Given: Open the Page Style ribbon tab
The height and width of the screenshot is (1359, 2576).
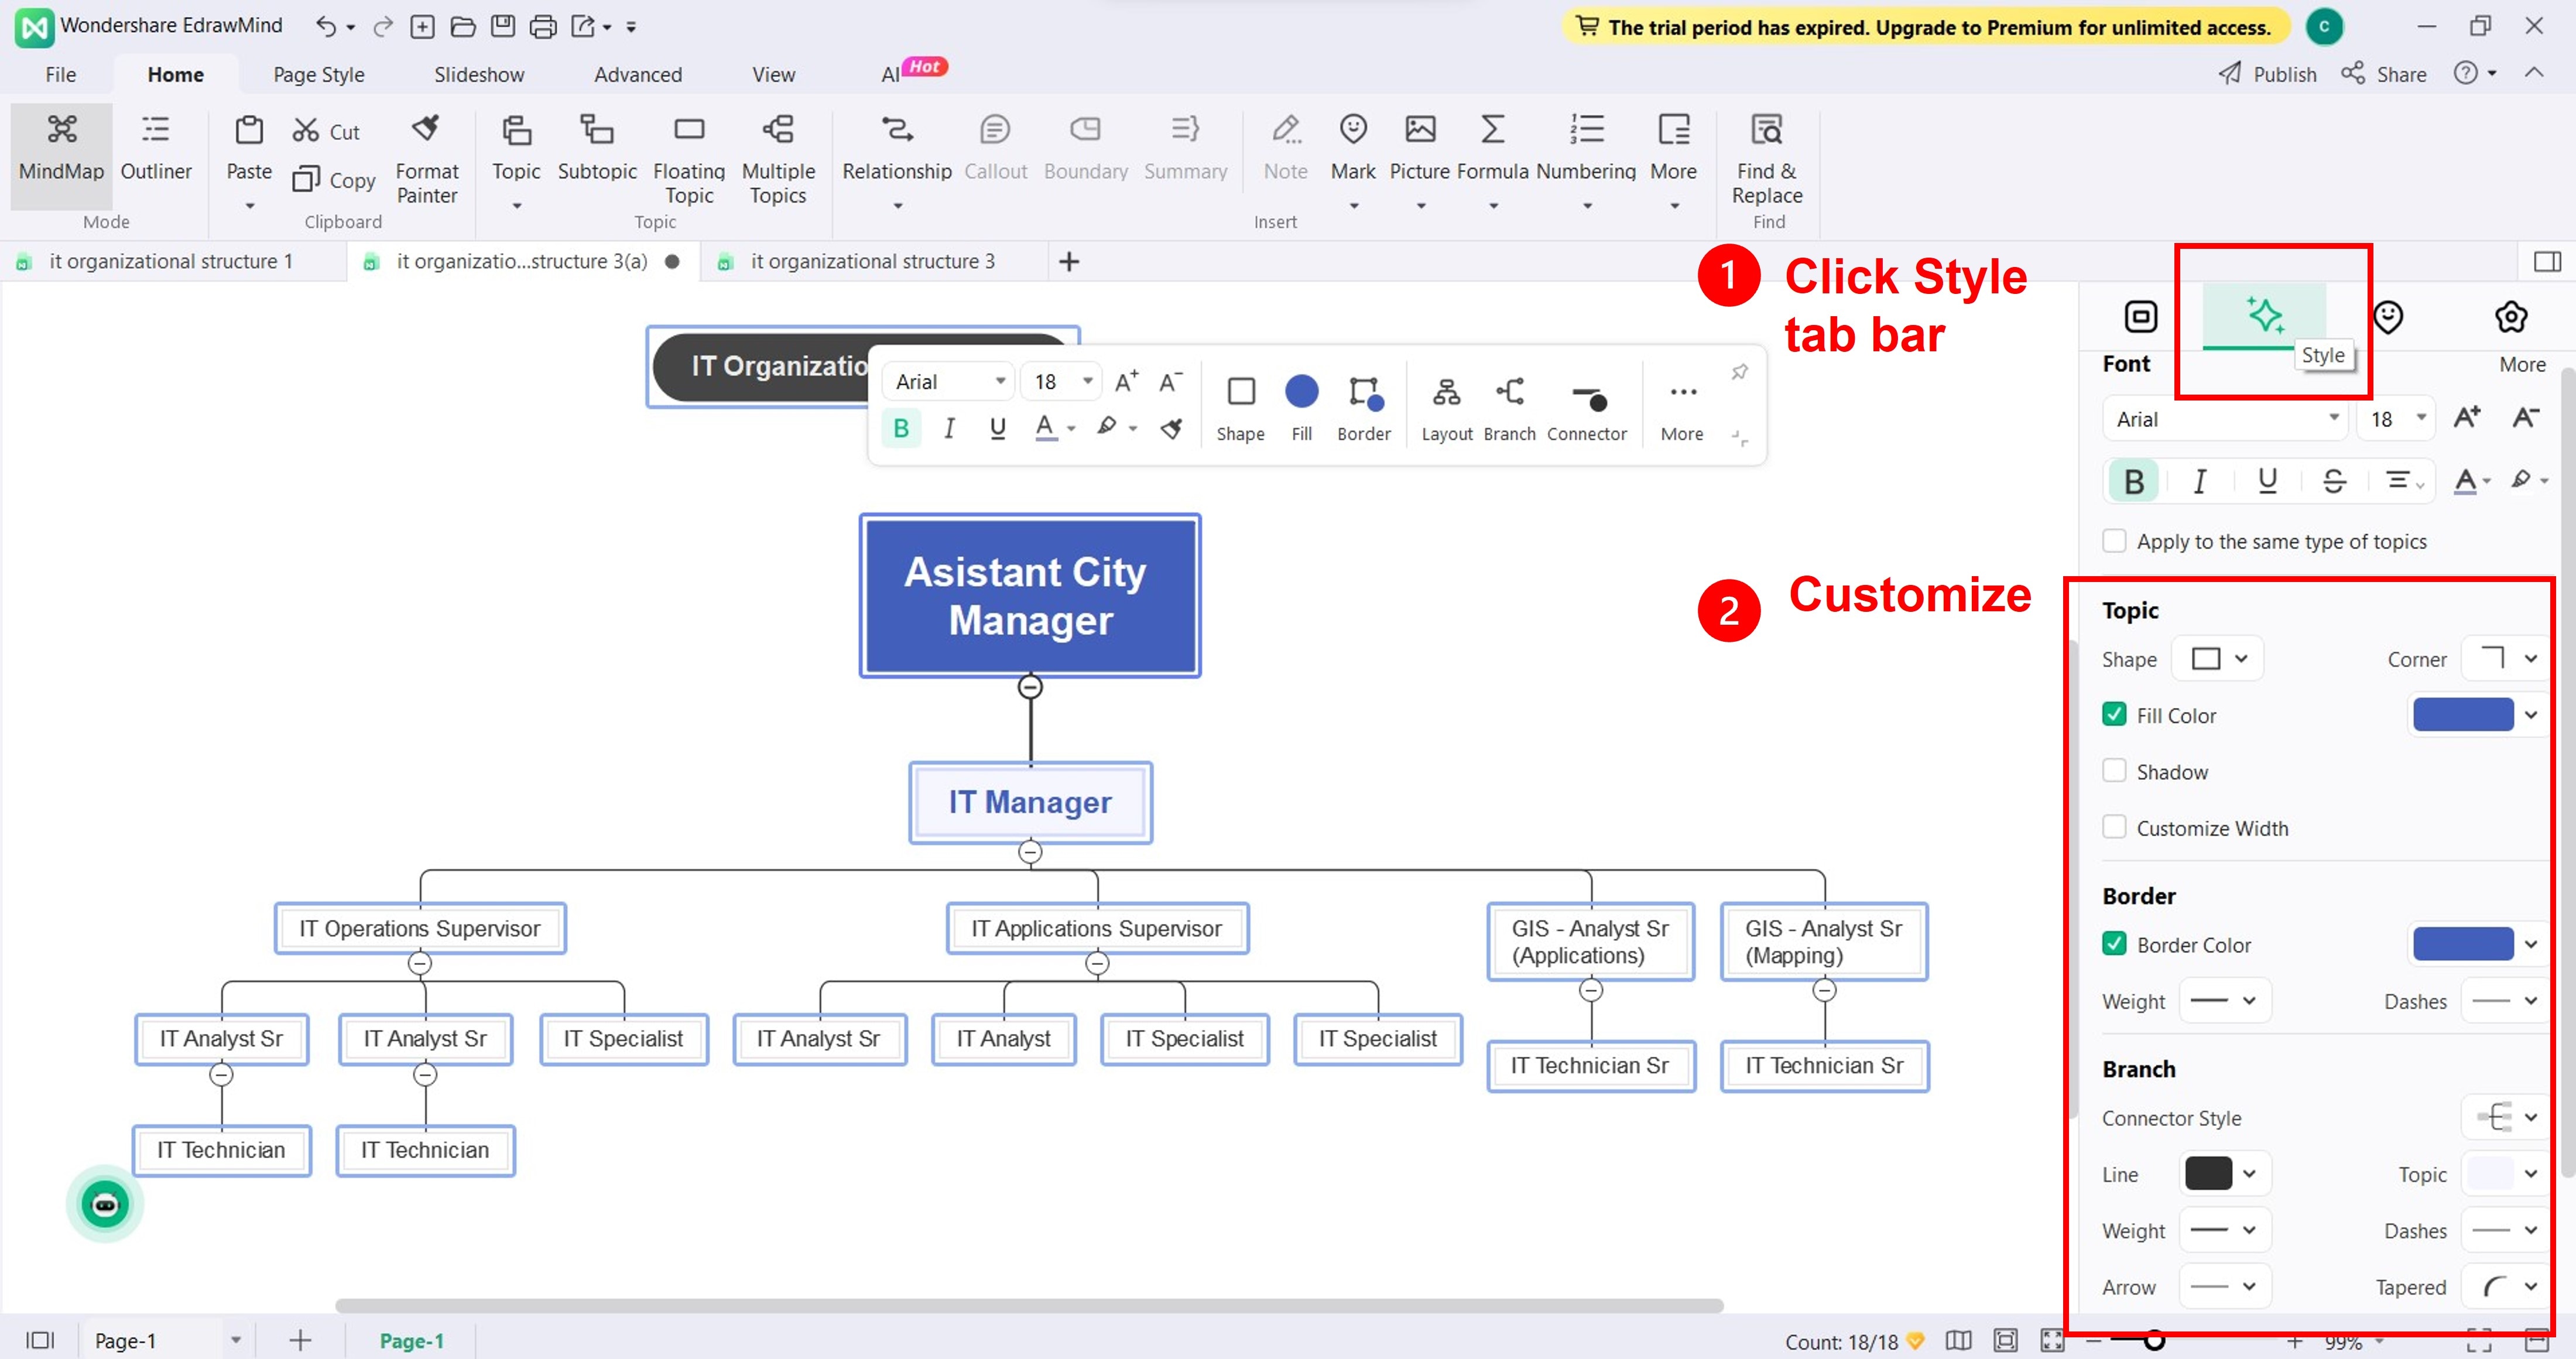Looking at the screenshot, I should 318,74.
